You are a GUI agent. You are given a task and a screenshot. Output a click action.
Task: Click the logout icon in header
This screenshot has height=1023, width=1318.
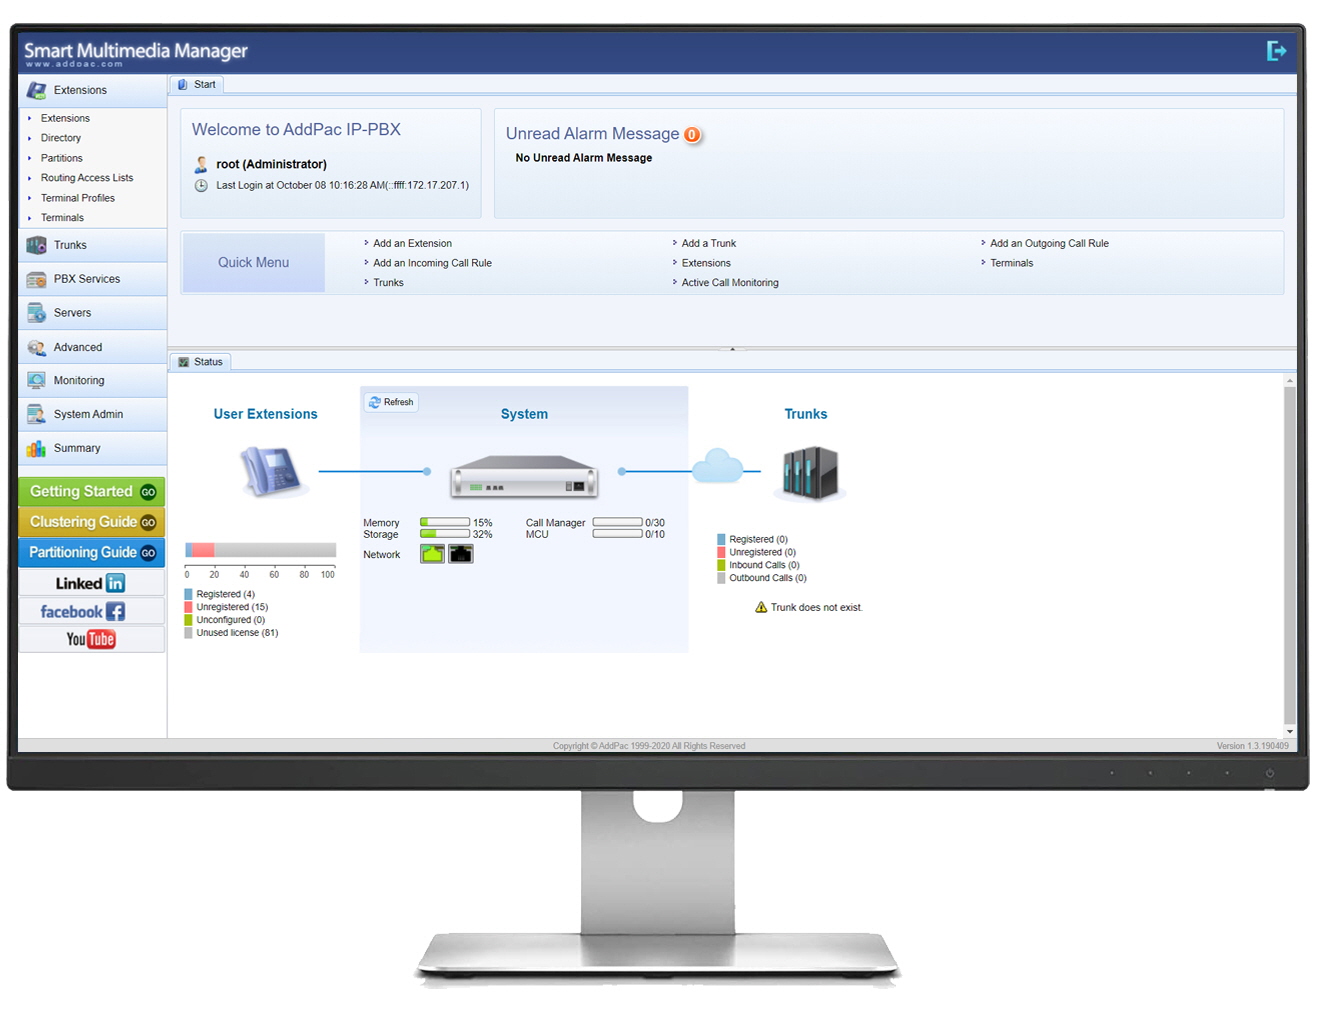[x=1275, y=51]
